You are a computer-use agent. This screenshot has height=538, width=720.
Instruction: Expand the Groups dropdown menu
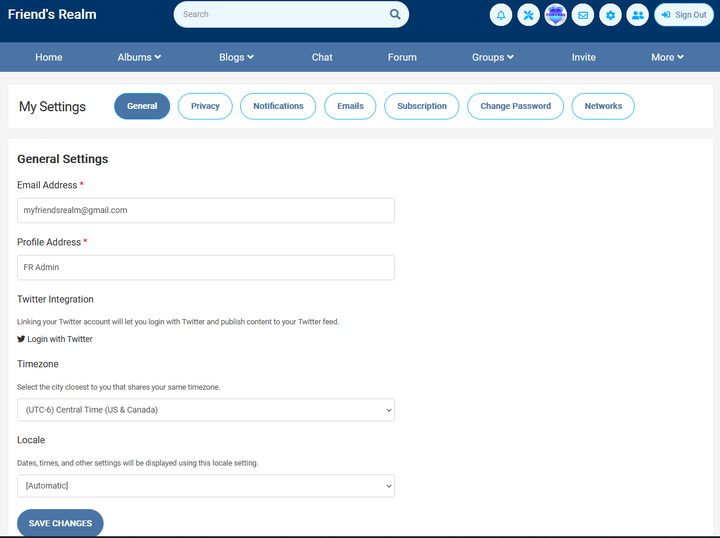click(x=493, y=57)
